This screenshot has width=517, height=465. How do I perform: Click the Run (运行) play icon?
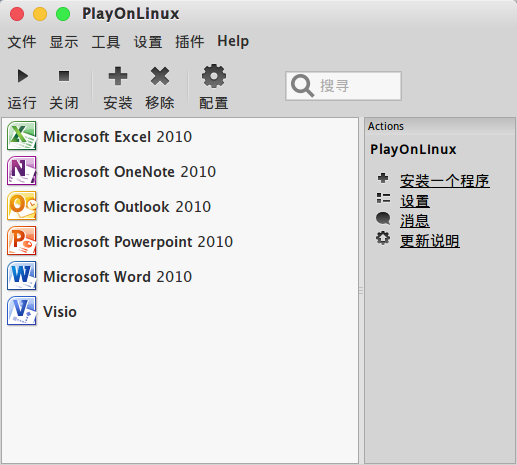pos(23,76)
